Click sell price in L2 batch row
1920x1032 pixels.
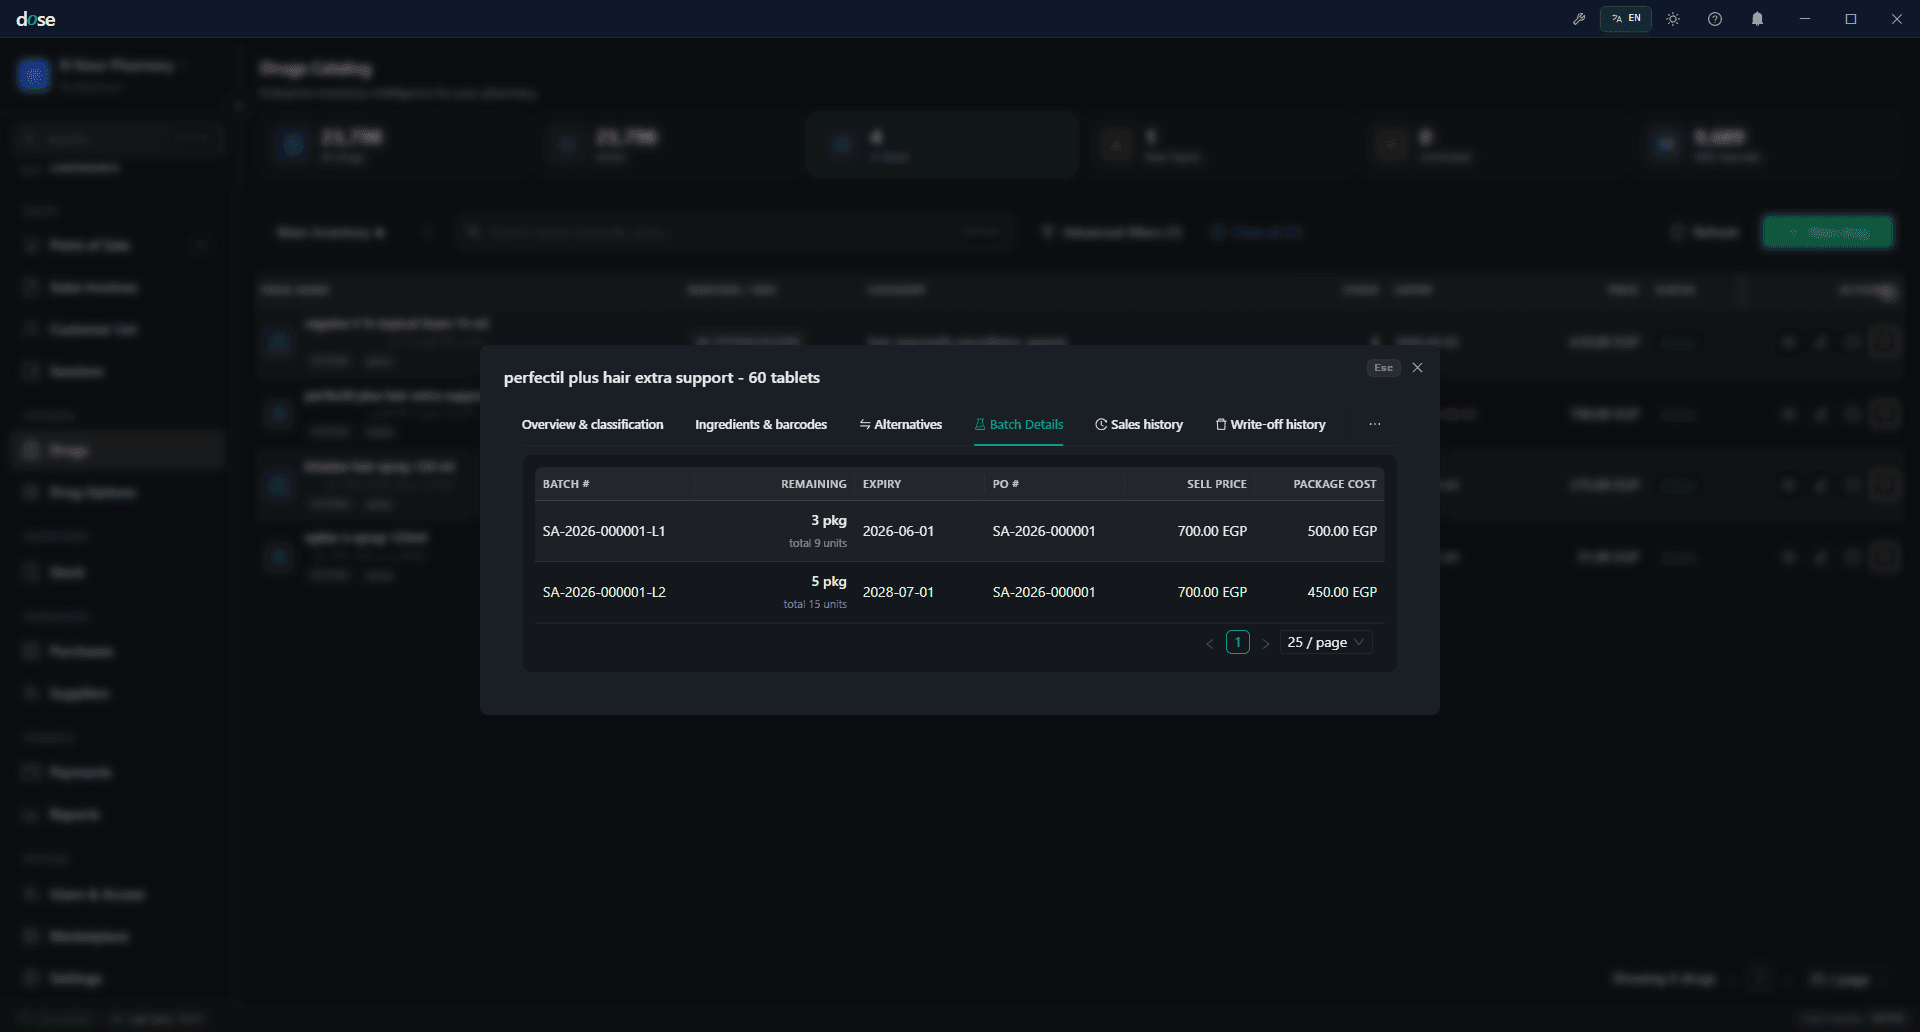click(x=1212, y=592)
